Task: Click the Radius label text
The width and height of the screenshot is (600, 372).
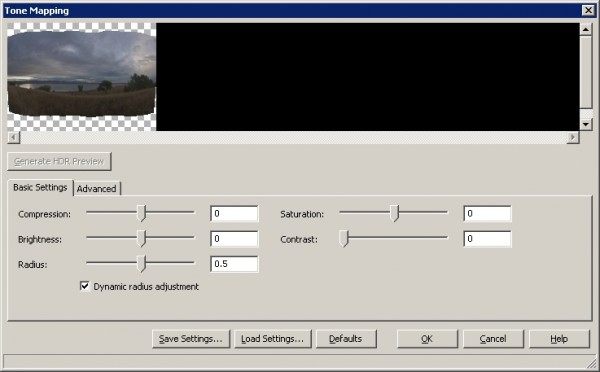Action: click(x=33, y=265)
